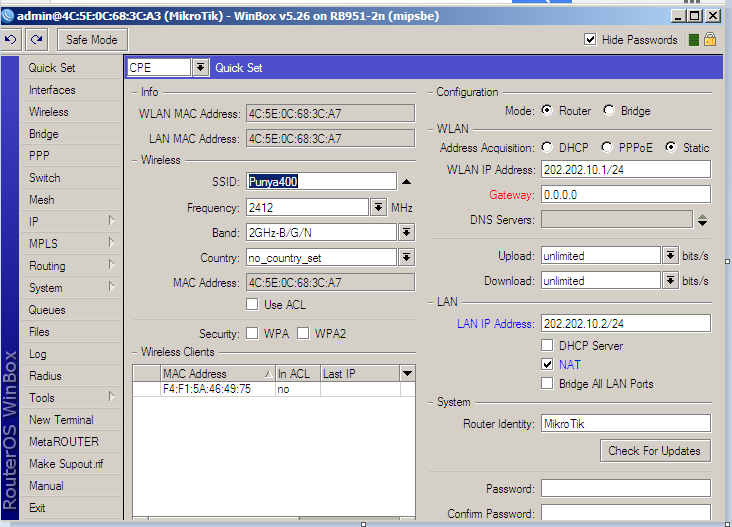This screenshot has height=527, width=732.
Task: Click the SSID input field
Action: click(321, 182)
